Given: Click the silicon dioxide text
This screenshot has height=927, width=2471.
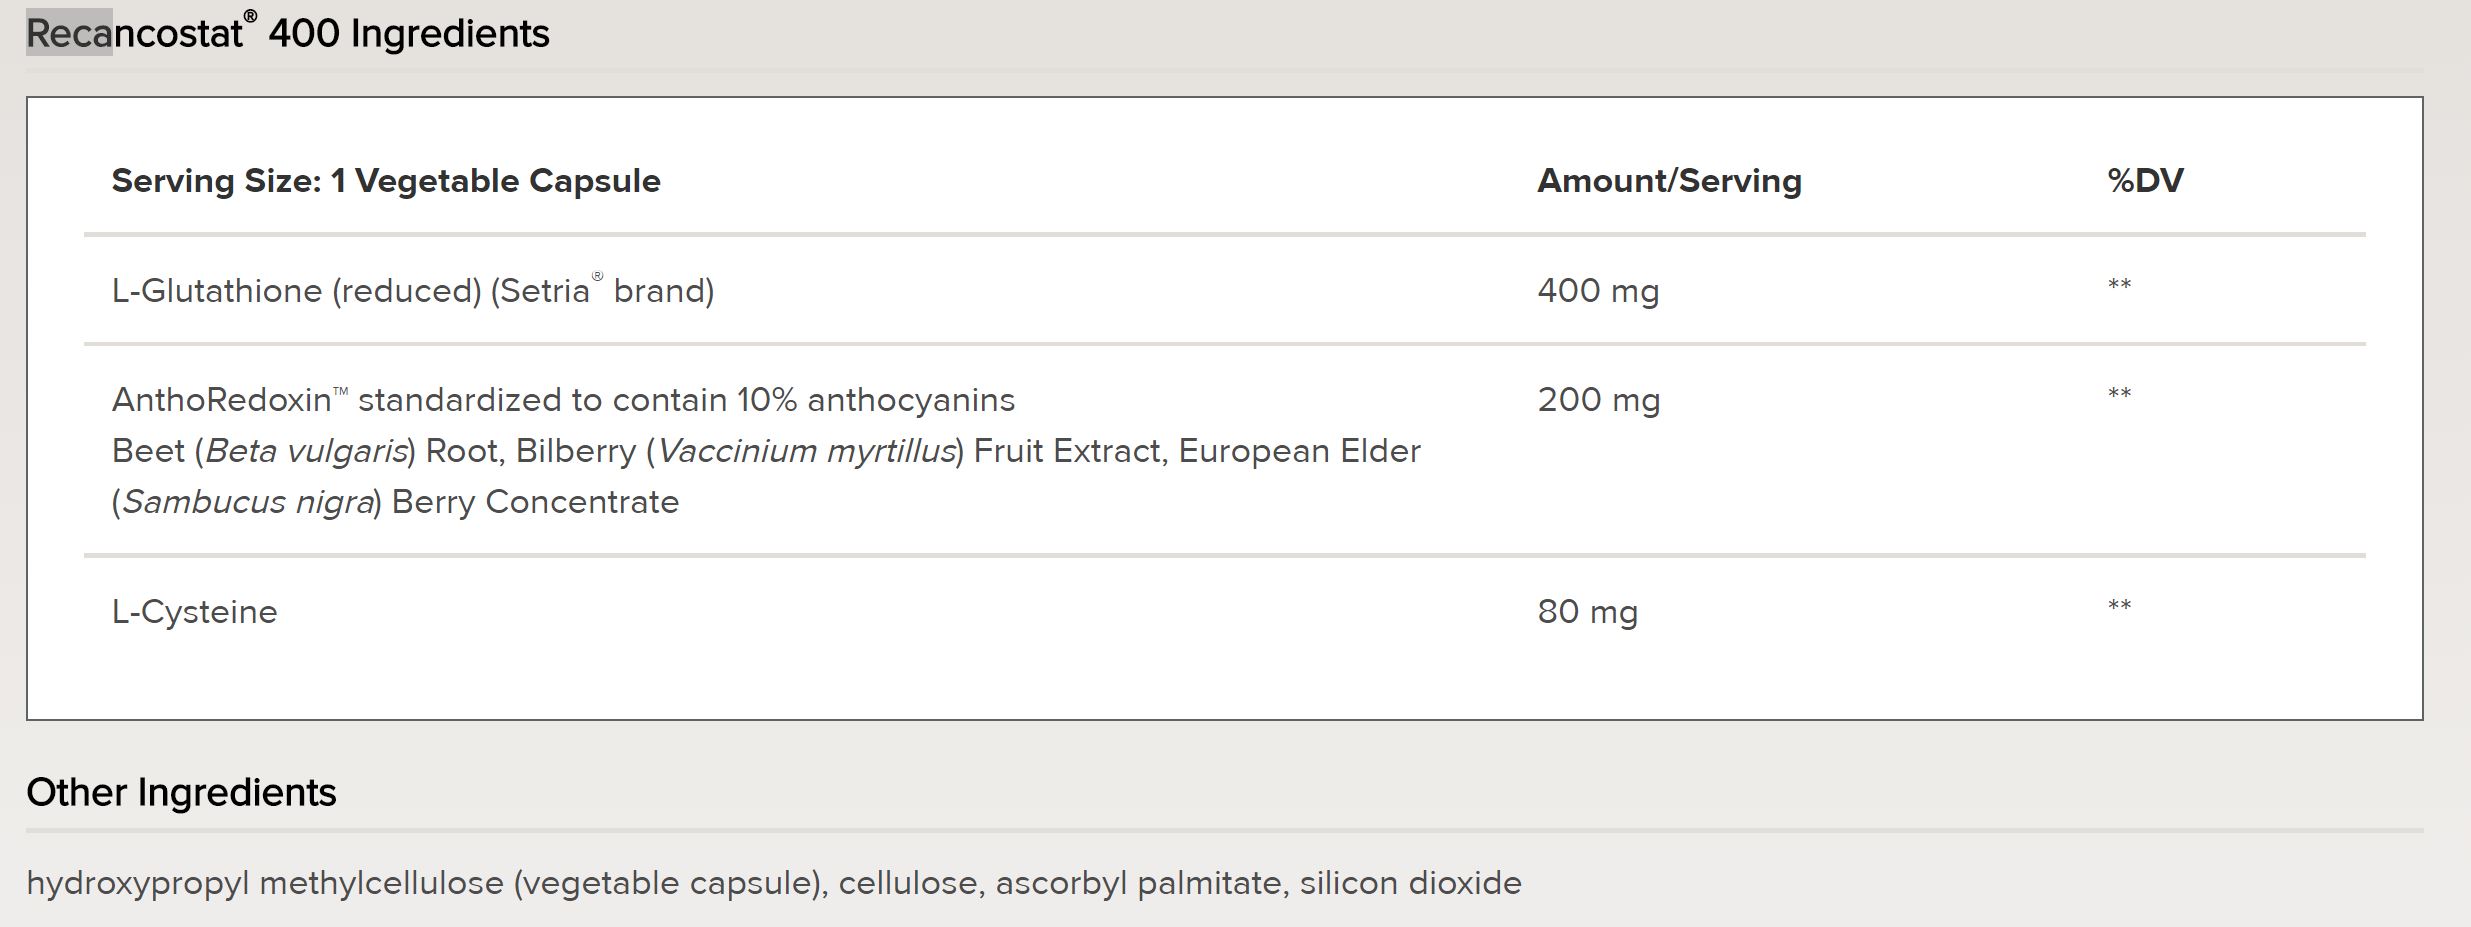Looking at the screenshot, I should click(x=1411, y=883).
